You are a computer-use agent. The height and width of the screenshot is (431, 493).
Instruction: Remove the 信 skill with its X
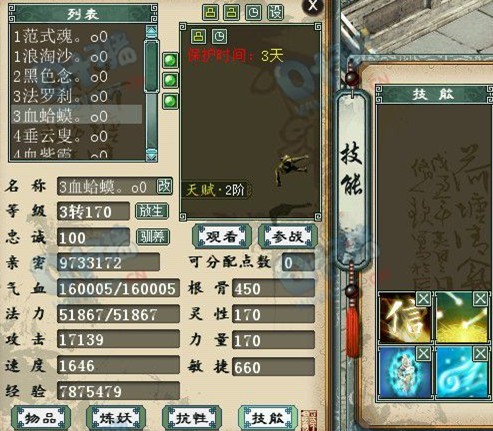(424, 299)
